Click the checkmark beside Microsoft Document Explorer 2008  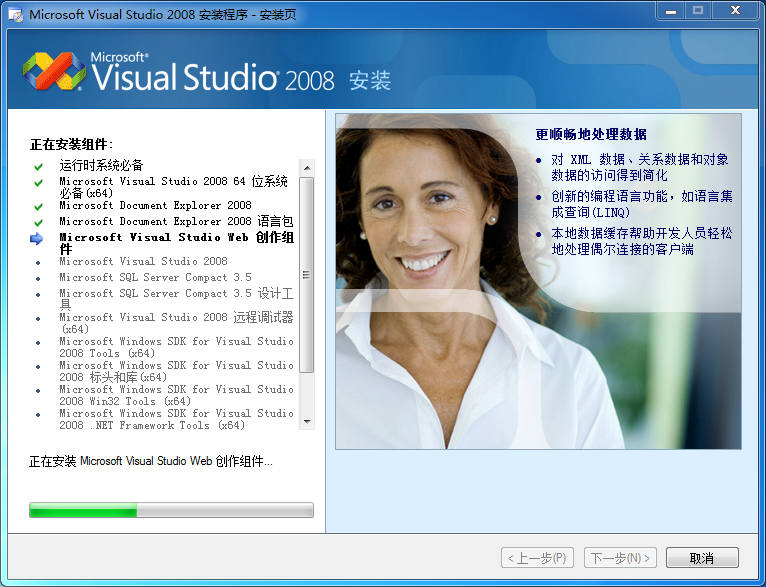click(39, 207)
